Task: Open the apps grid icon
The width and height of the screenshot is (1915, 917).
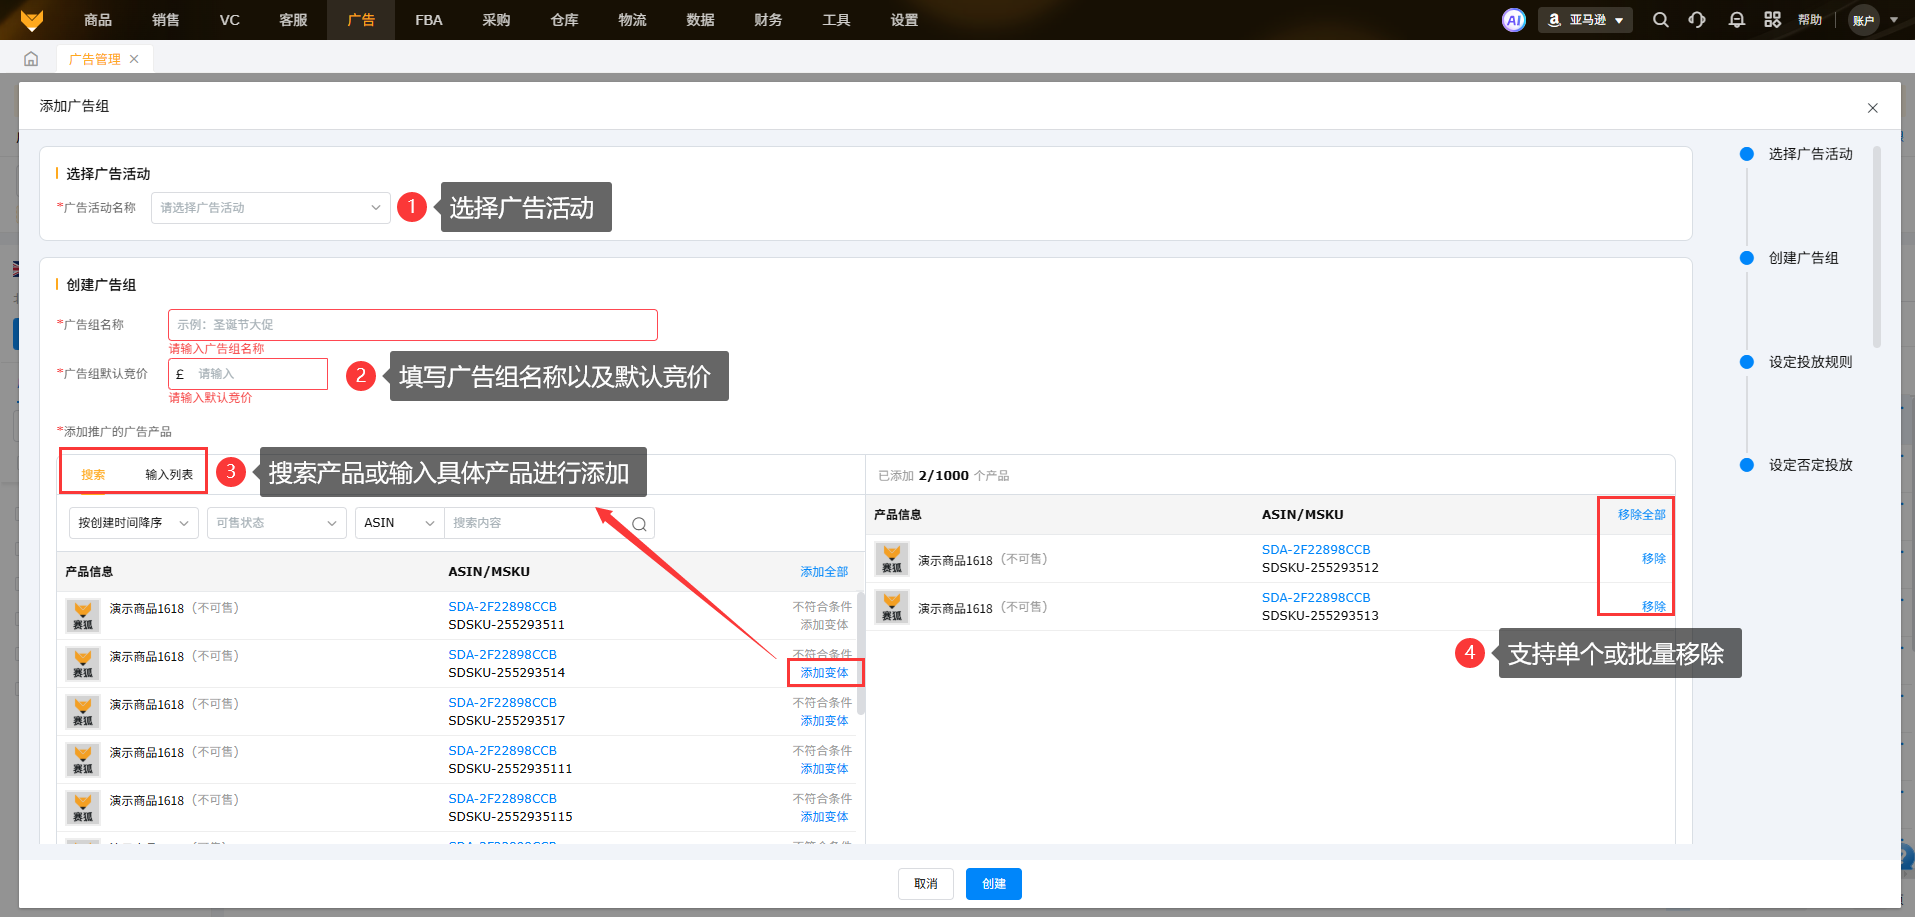Action: pyautogui.click(x=1773, y=20)
